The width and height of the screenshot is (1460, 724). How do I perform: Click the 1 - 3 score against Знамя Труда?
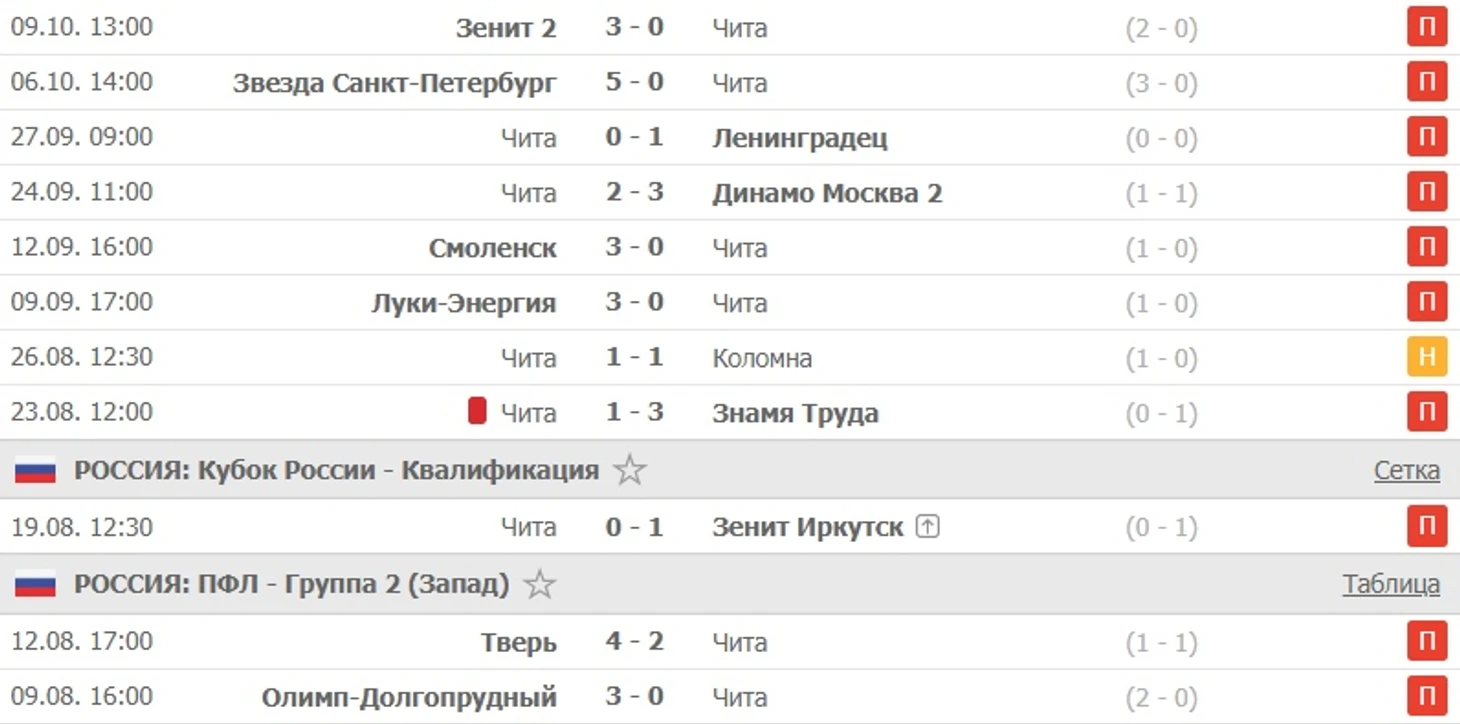634,412
